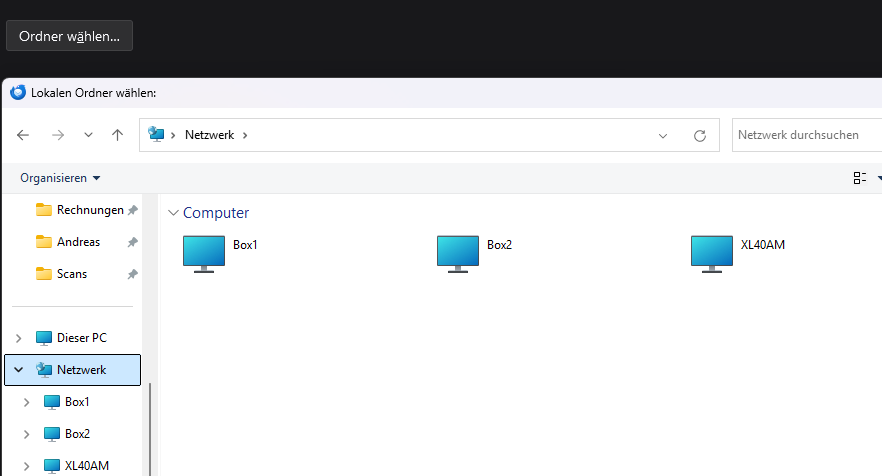Click the pin icon next to Scans

point(132,275)
